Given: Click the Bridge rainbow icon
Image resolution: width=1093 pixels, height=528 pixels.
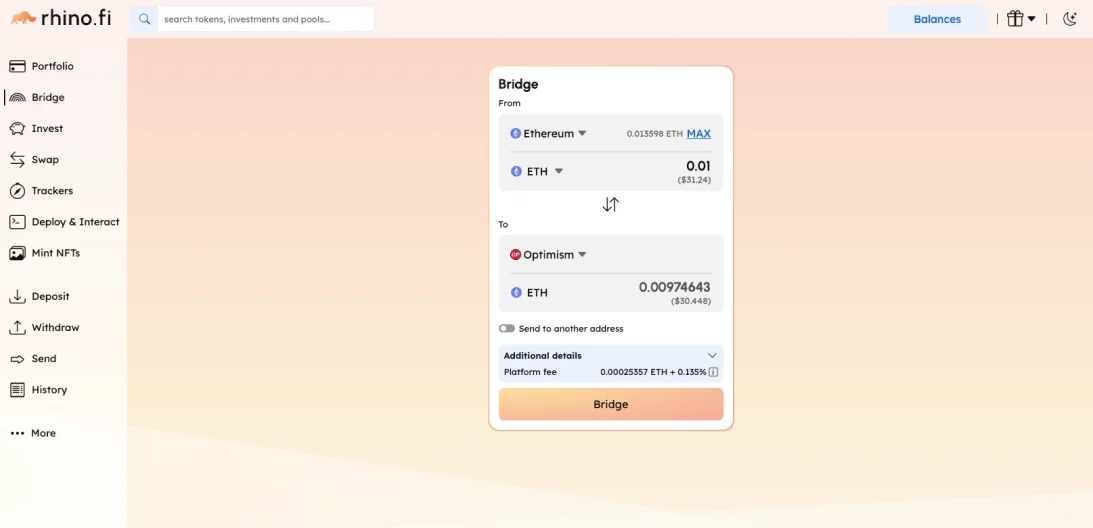Looking at the screenshot, I should pos(17,98).
